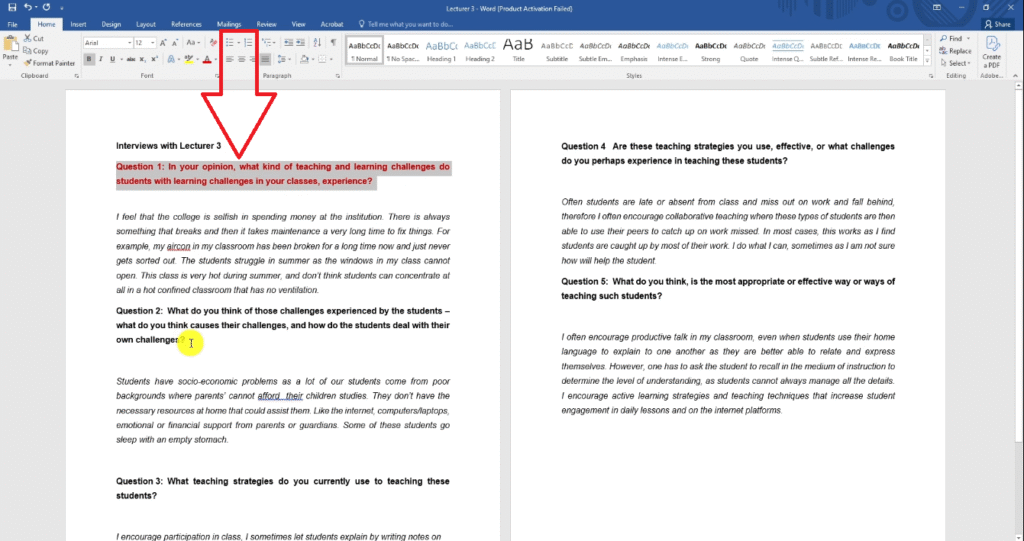This screenshot has height=541, width=1024.
Task: Apply bulleted list formatting
Action: tap(229, 43)
